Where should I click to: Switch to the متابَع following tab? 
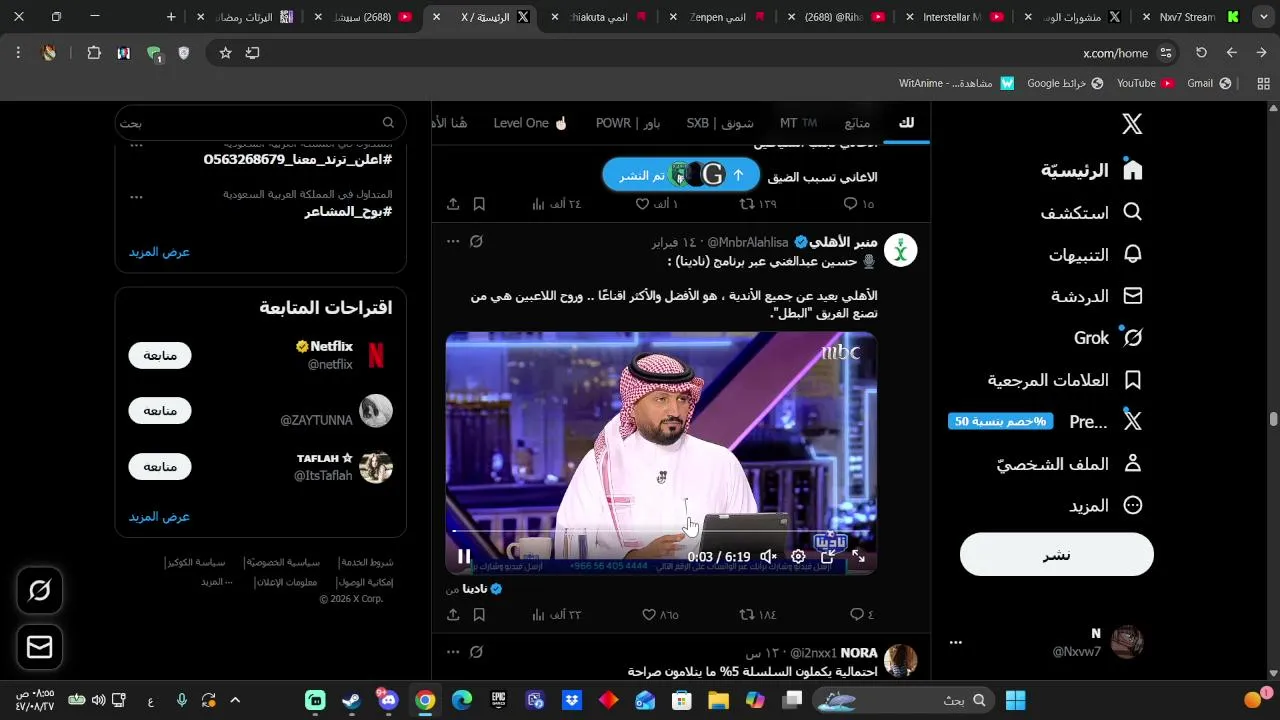pyautogui.click(x=857, y=123)
